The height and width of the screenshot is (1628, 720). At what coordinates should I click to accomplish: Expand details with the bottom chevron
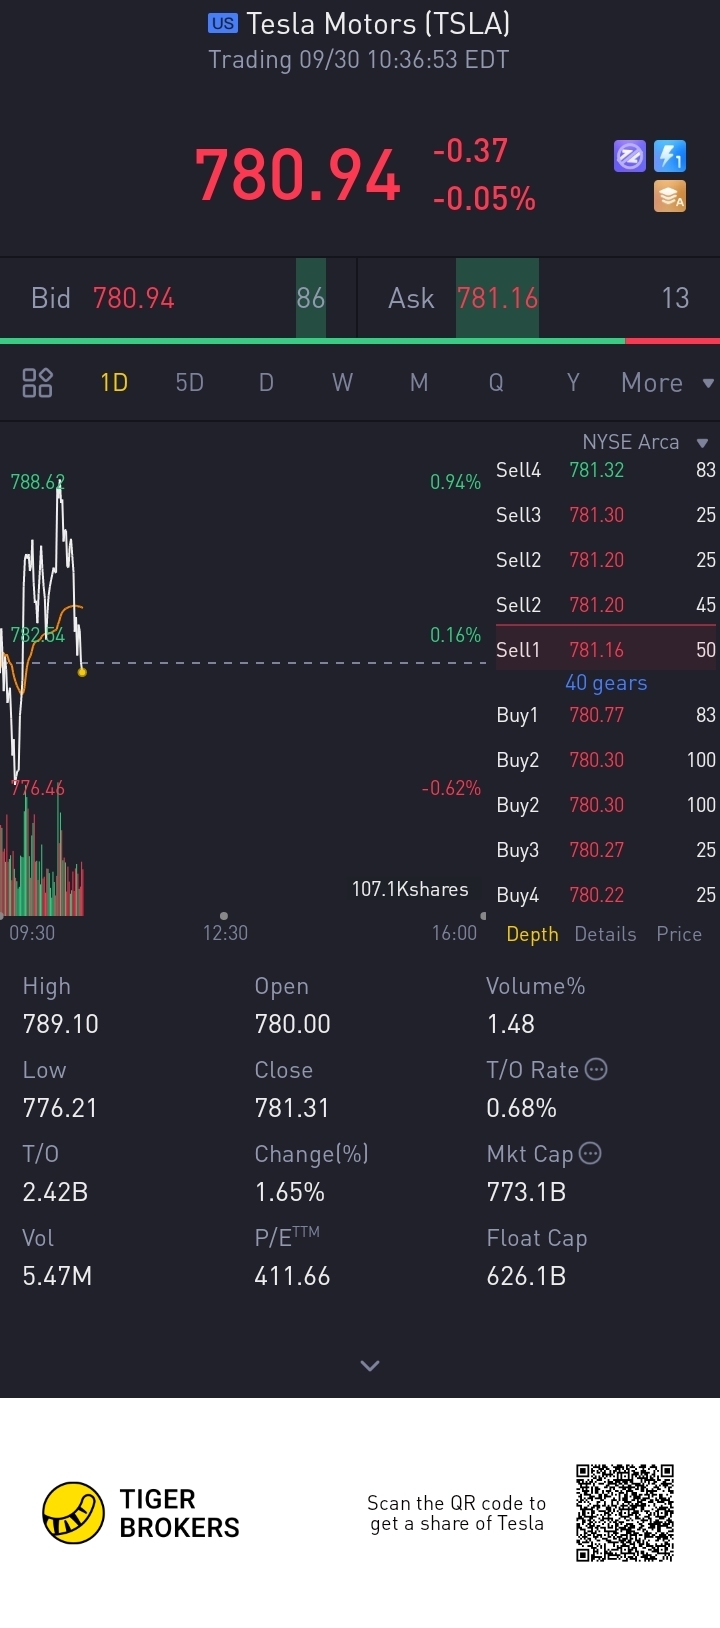tap(370, 1365)
